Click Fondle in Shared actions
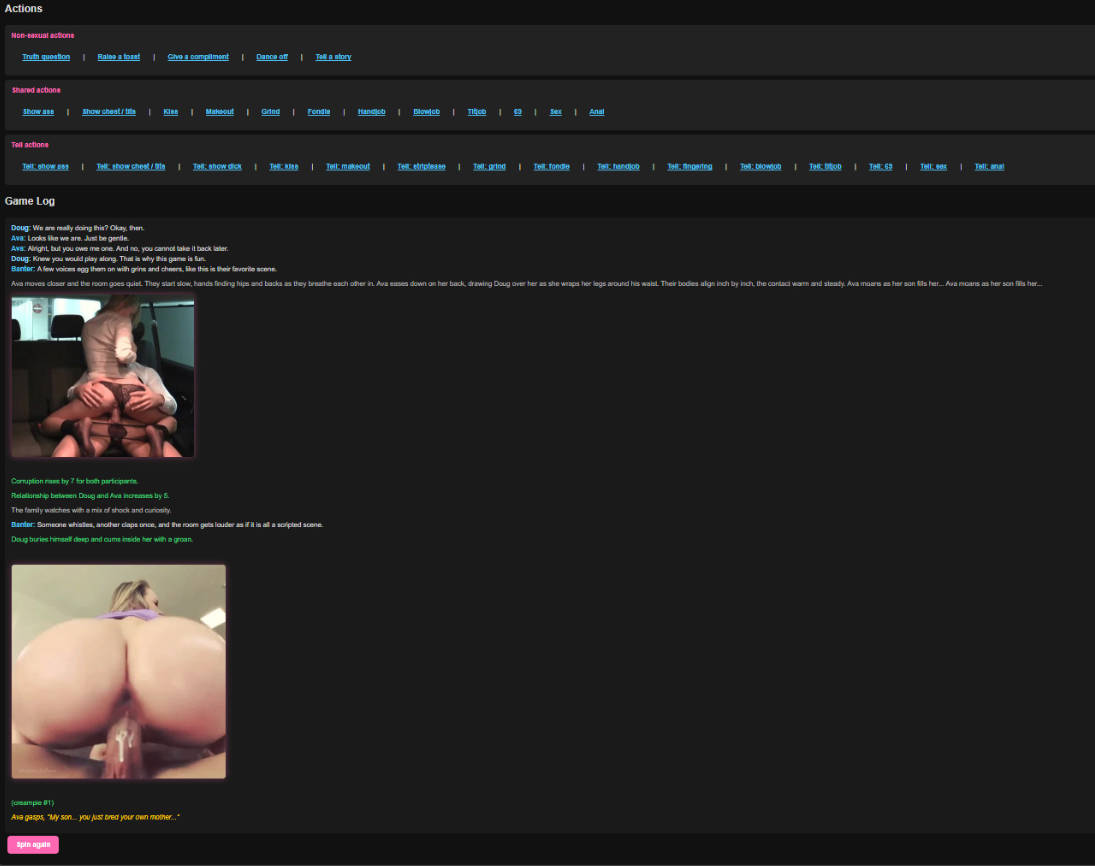Viewport: 1095px width, 866px height. [x=319, y=112]
